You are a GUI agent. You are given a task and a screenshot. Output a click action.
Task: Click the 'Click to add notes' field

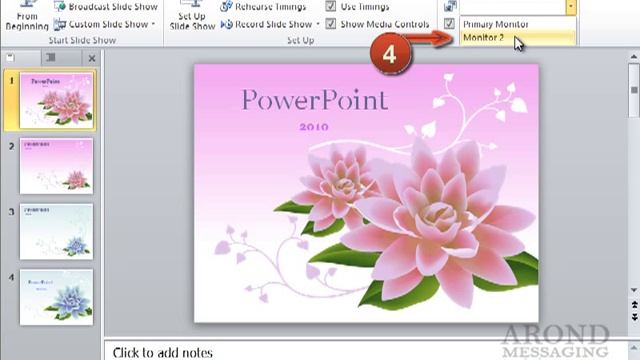tap(365, 352)
